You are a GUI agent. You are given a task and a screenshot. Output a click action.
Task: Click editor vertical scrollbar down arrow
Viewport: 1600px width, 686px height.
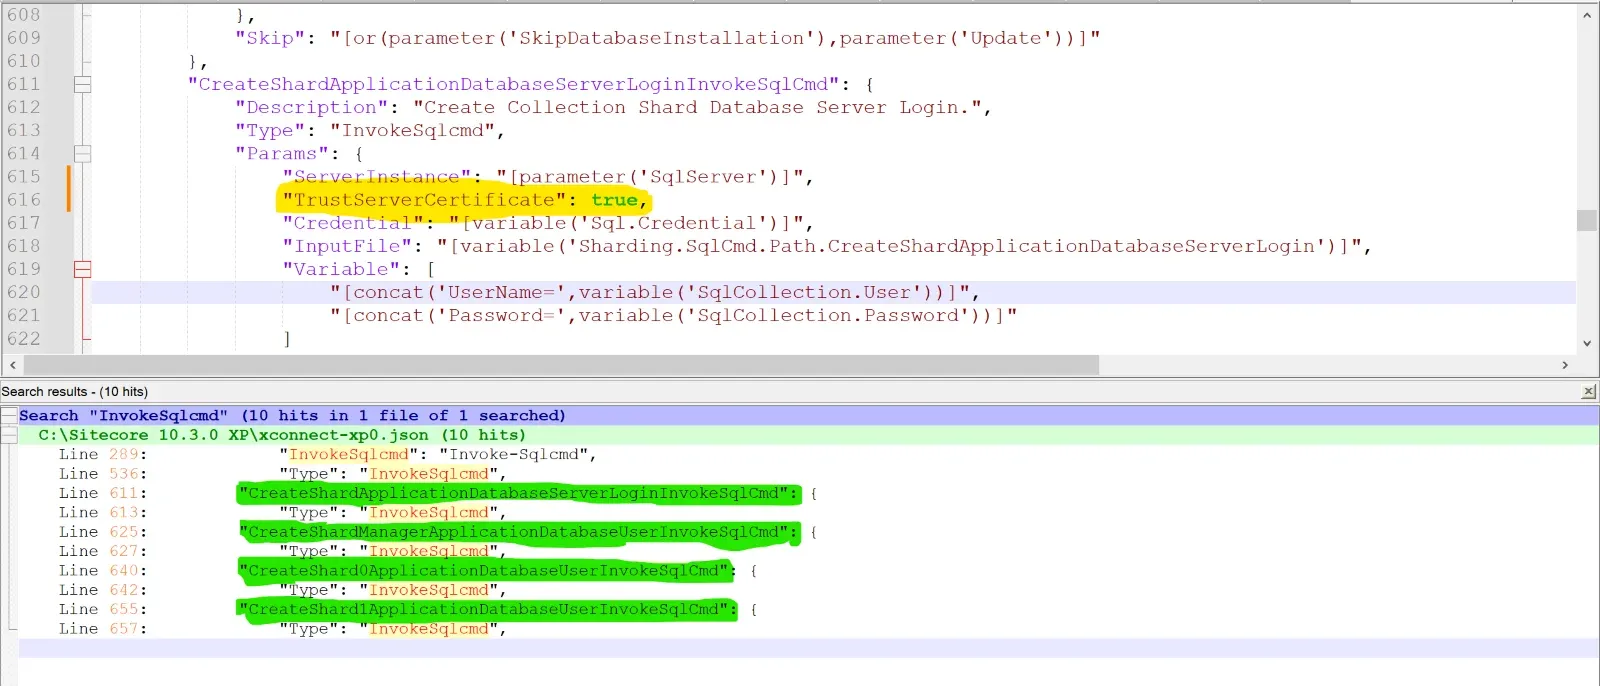pyautogui.click(x=1587, y=343)
